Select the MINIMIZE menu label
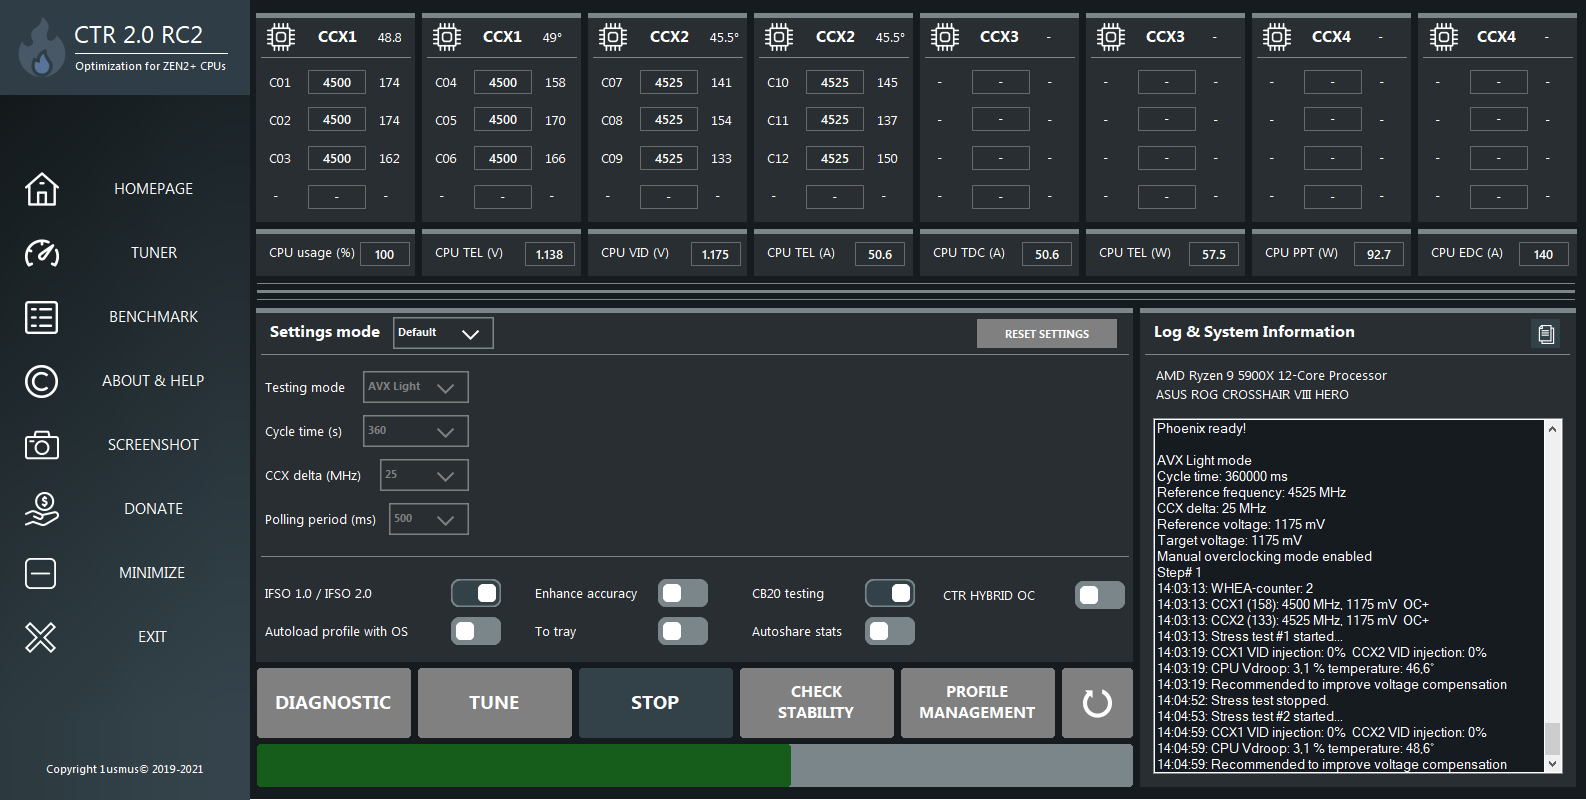 click(152, 573)
